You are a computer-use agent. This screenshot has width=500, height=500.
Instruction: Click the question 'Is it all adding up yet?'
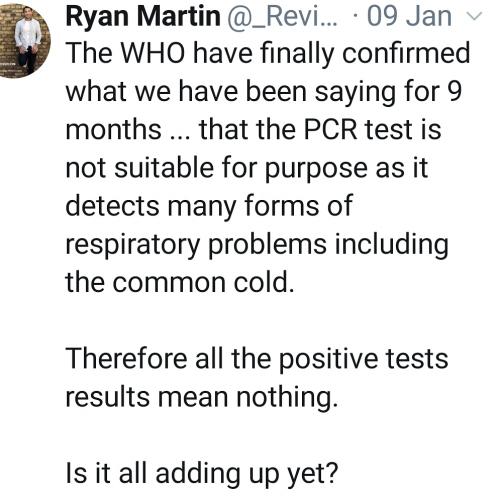coord(202,474)
